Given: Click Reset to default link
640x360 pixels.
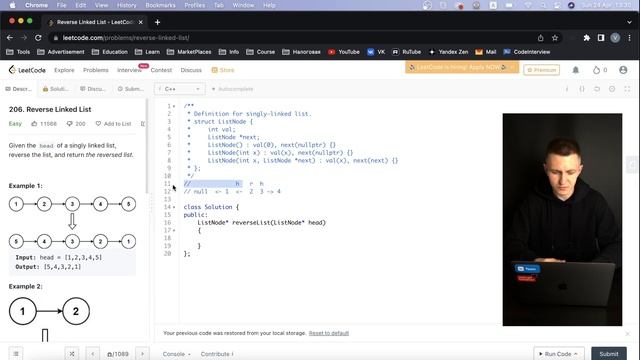Looking at the screenshot, I should [x=329, y=333].
